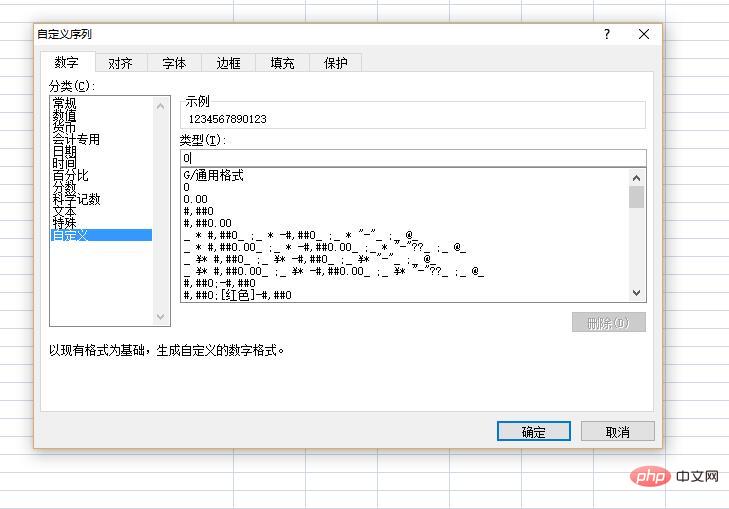The image size is (729, 509).
Task: Open the 边框 tab
Action: point(228,63)
